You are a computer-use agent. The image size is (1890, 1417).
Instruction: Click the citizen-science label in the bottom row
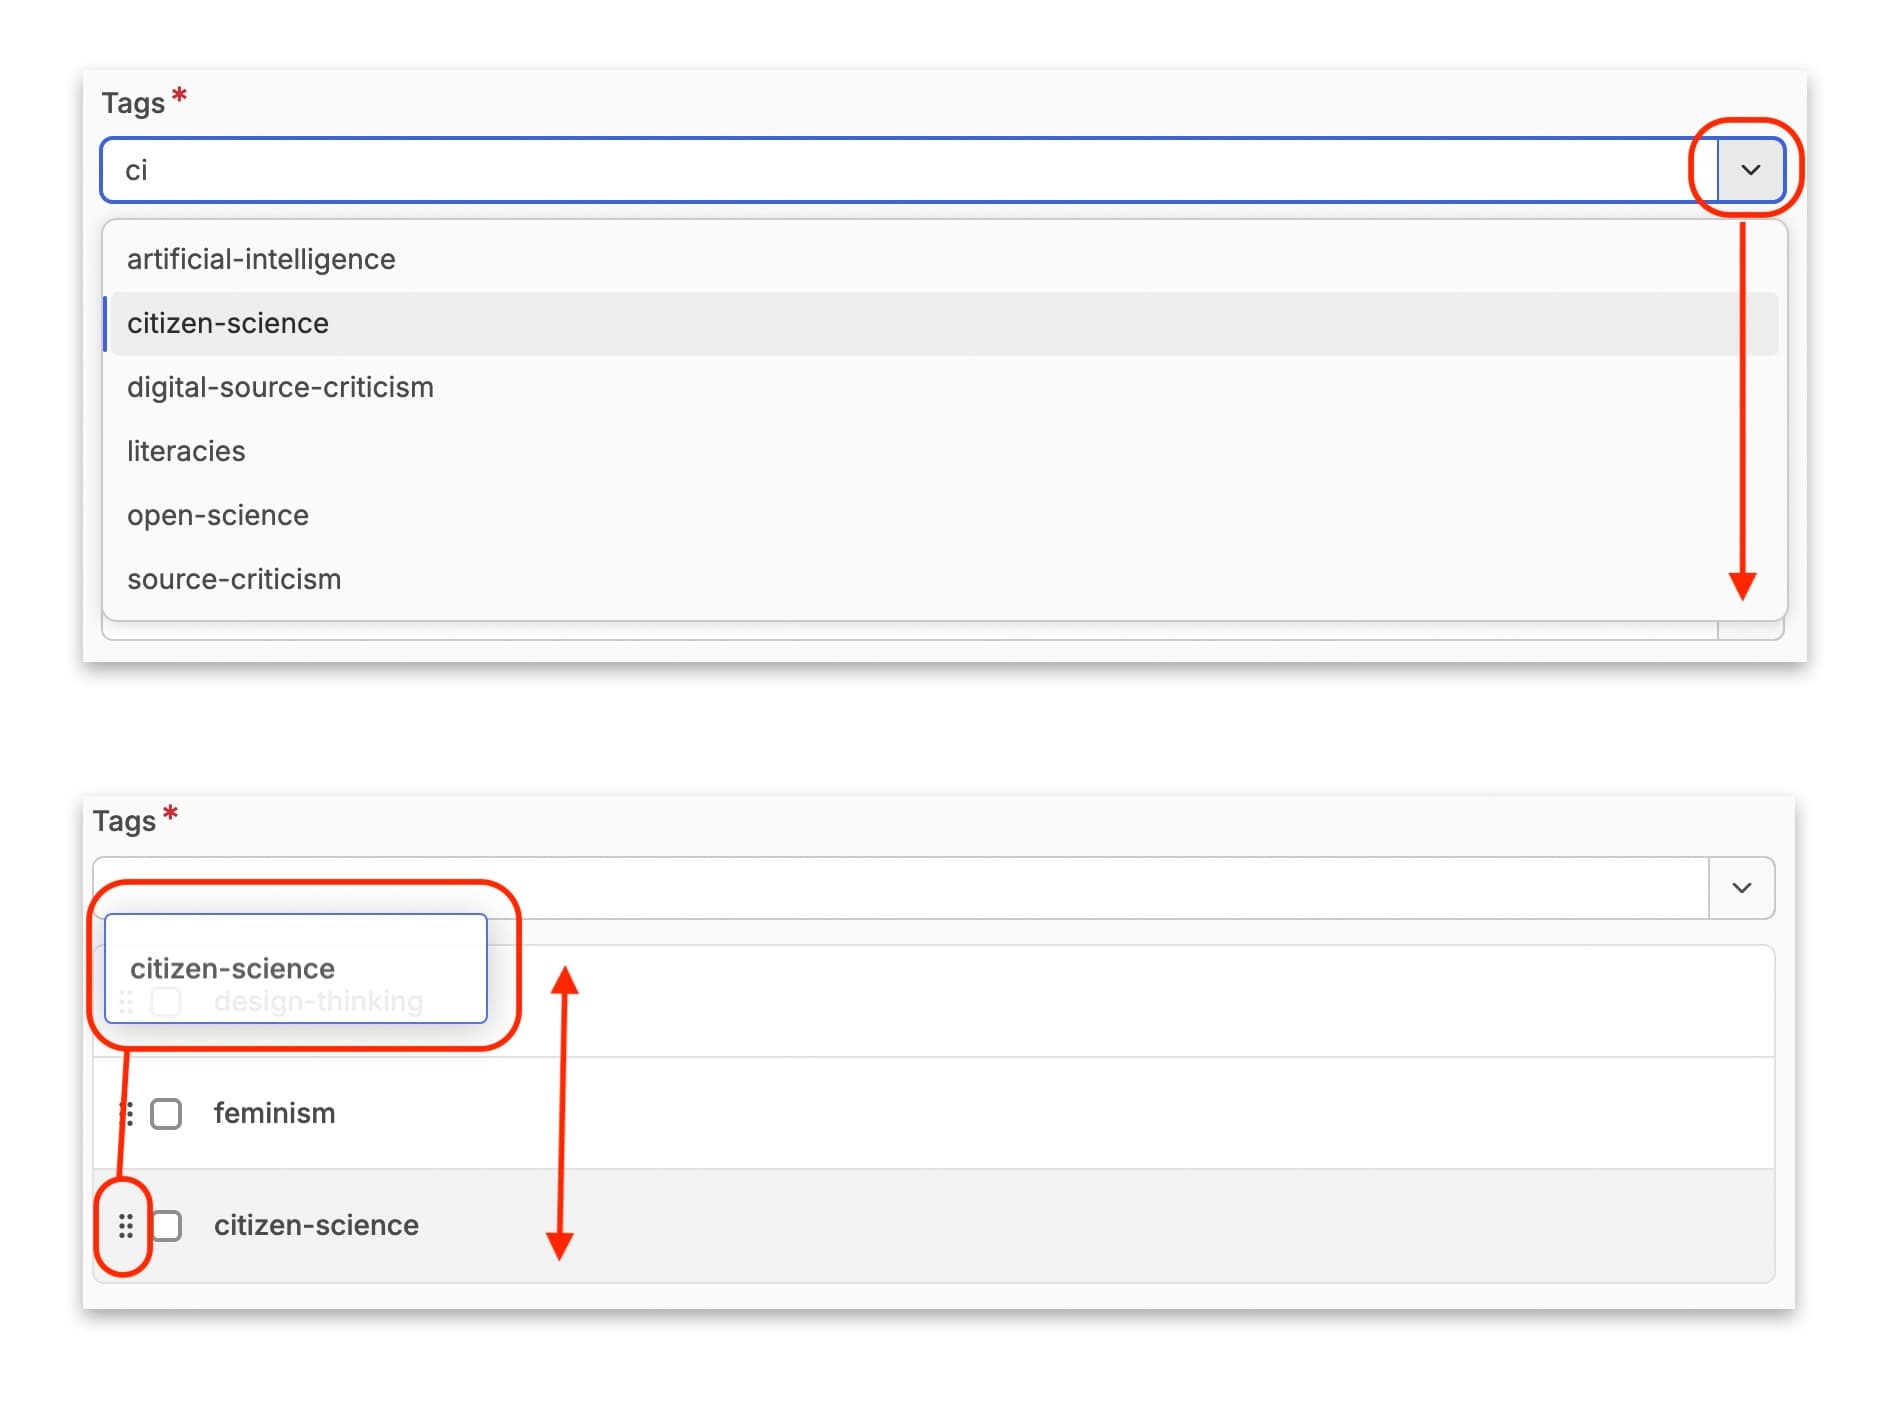[x=316, y=1226]
